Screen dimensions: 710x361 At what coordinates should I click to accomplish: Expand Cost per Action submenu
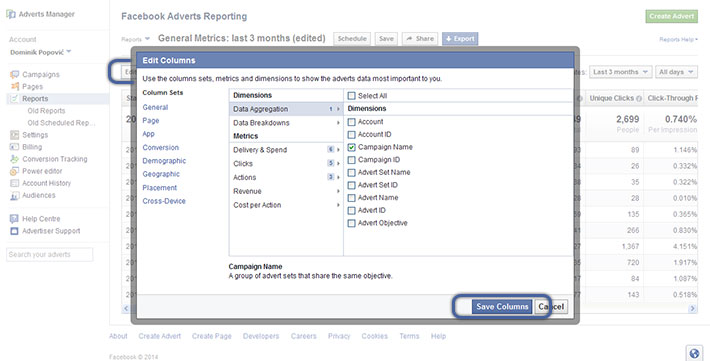pyautogui.click(x=286, y=205)
